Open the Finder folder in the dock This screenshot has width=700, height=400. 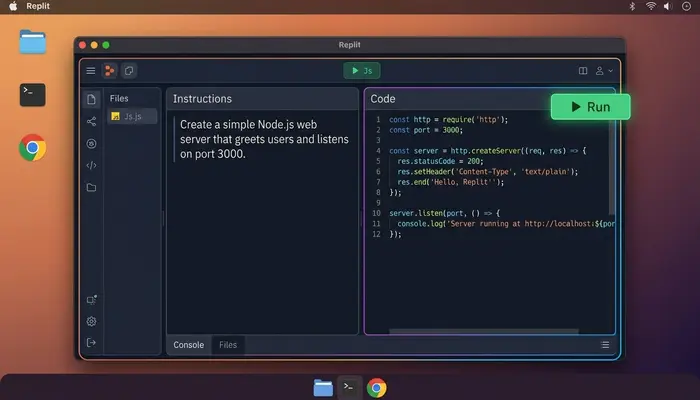point(323,388)
